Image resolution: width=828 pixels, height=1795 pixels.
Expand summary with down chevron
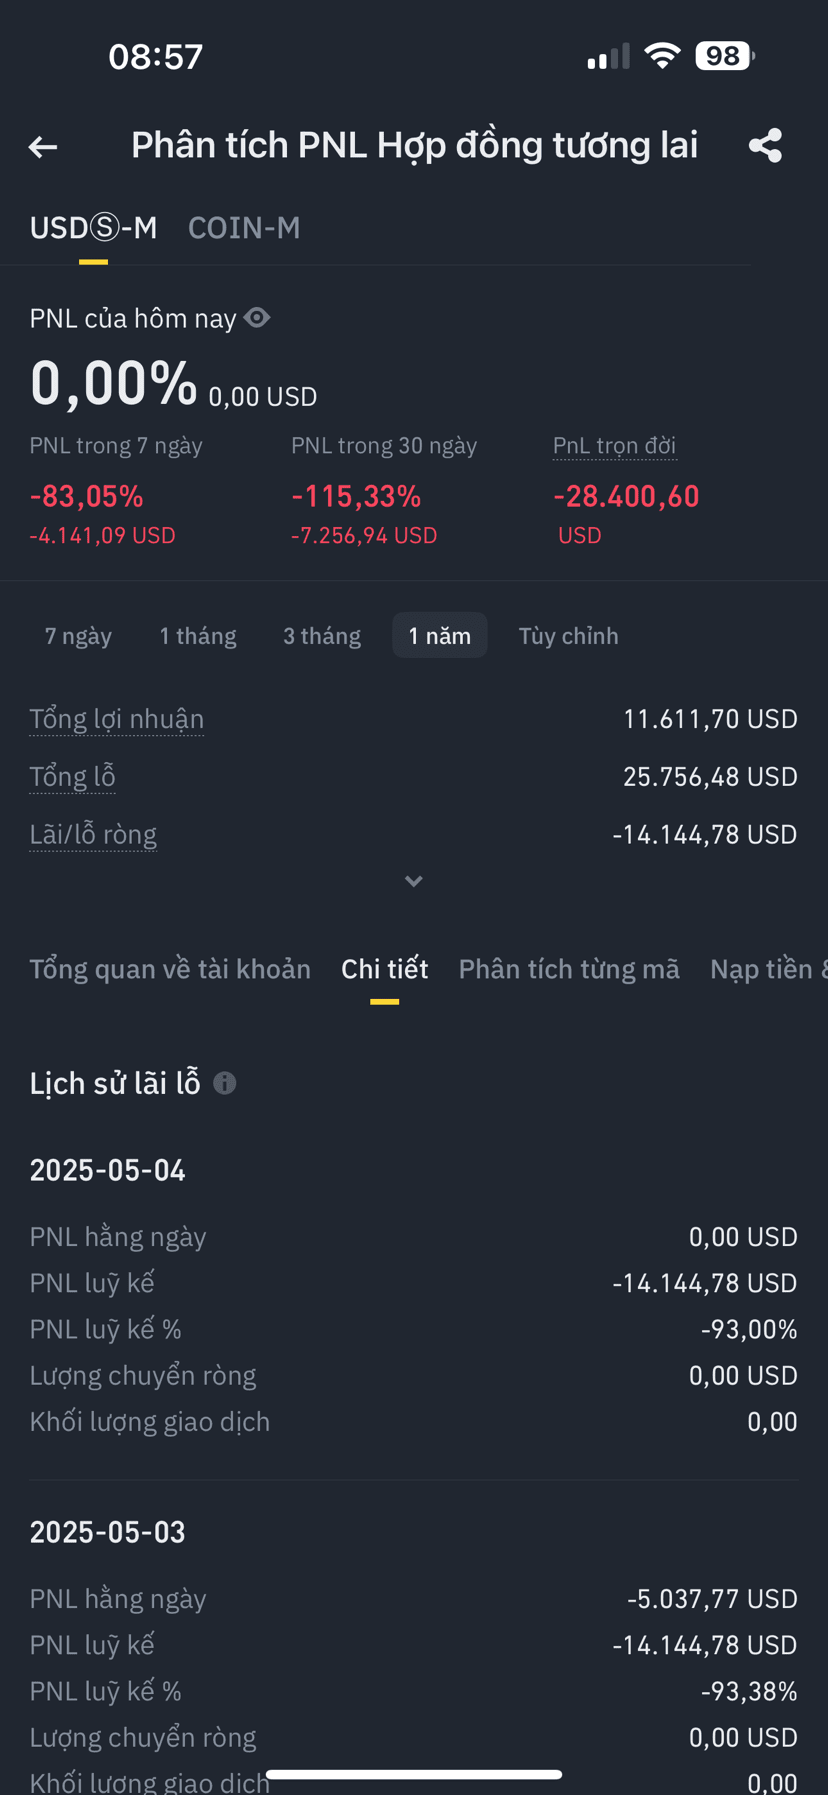tap(413, 881)
